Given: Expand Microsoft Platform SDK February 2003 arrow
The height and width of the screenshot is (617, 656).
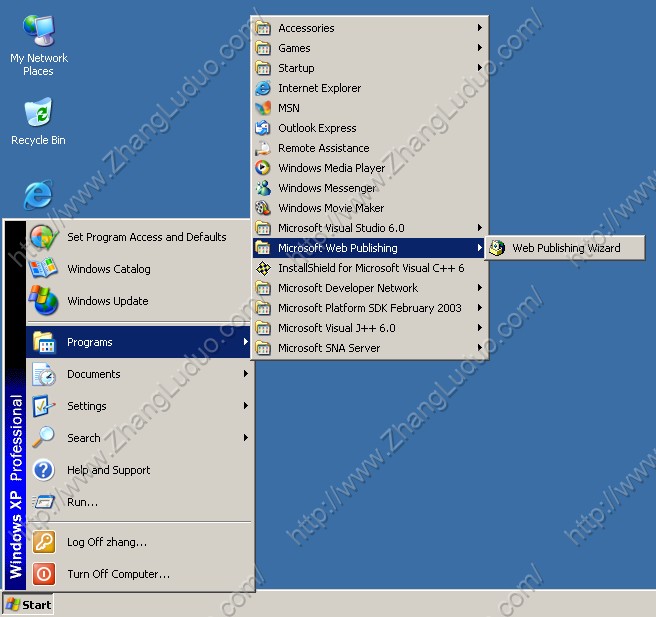Looking at the screenshot, I should point(480,308).
